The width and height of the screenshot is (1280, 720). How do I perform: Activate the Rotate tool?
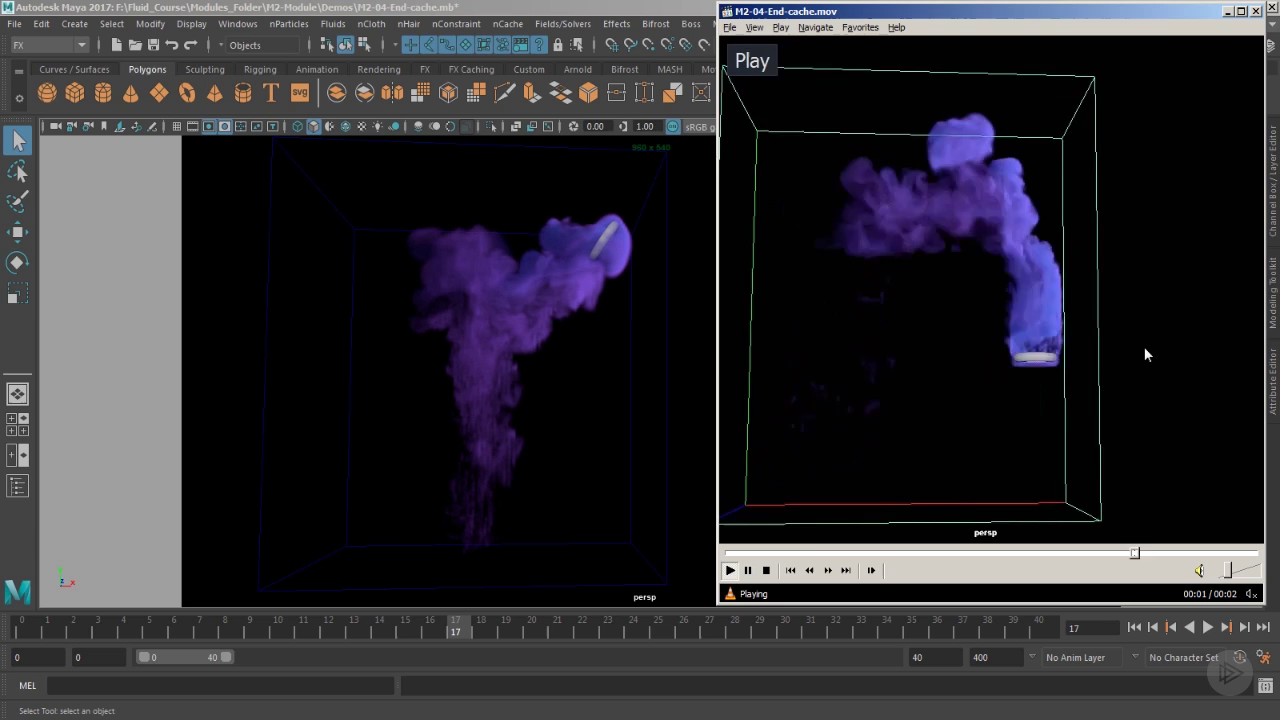[17, 263]
